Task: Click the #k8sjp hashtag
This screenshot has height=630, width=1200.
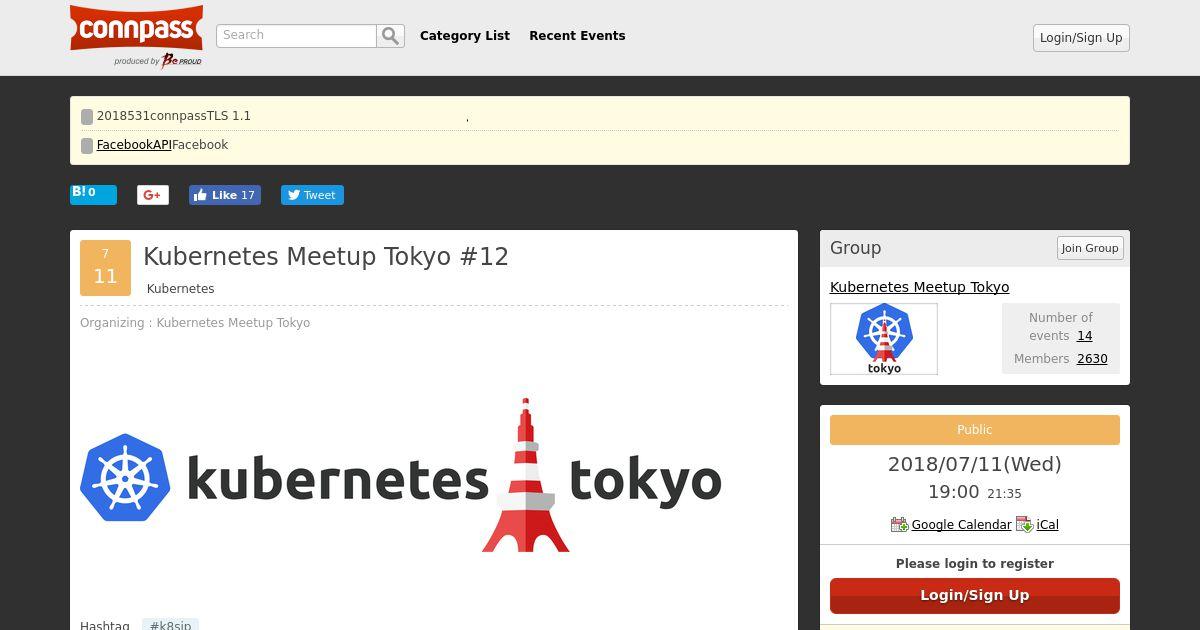Action: point(170,625)
